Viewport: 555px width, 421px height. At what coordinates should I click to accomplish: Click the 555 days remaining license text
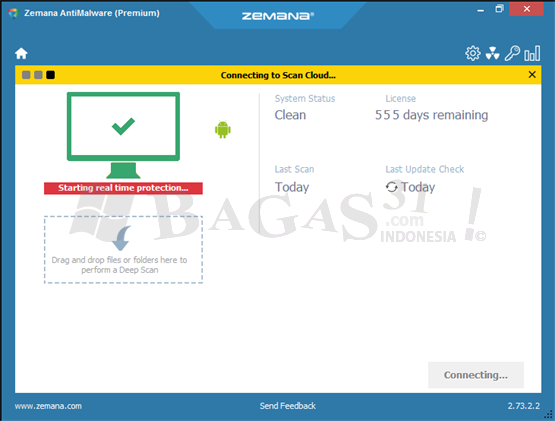(x=431, y=115)
